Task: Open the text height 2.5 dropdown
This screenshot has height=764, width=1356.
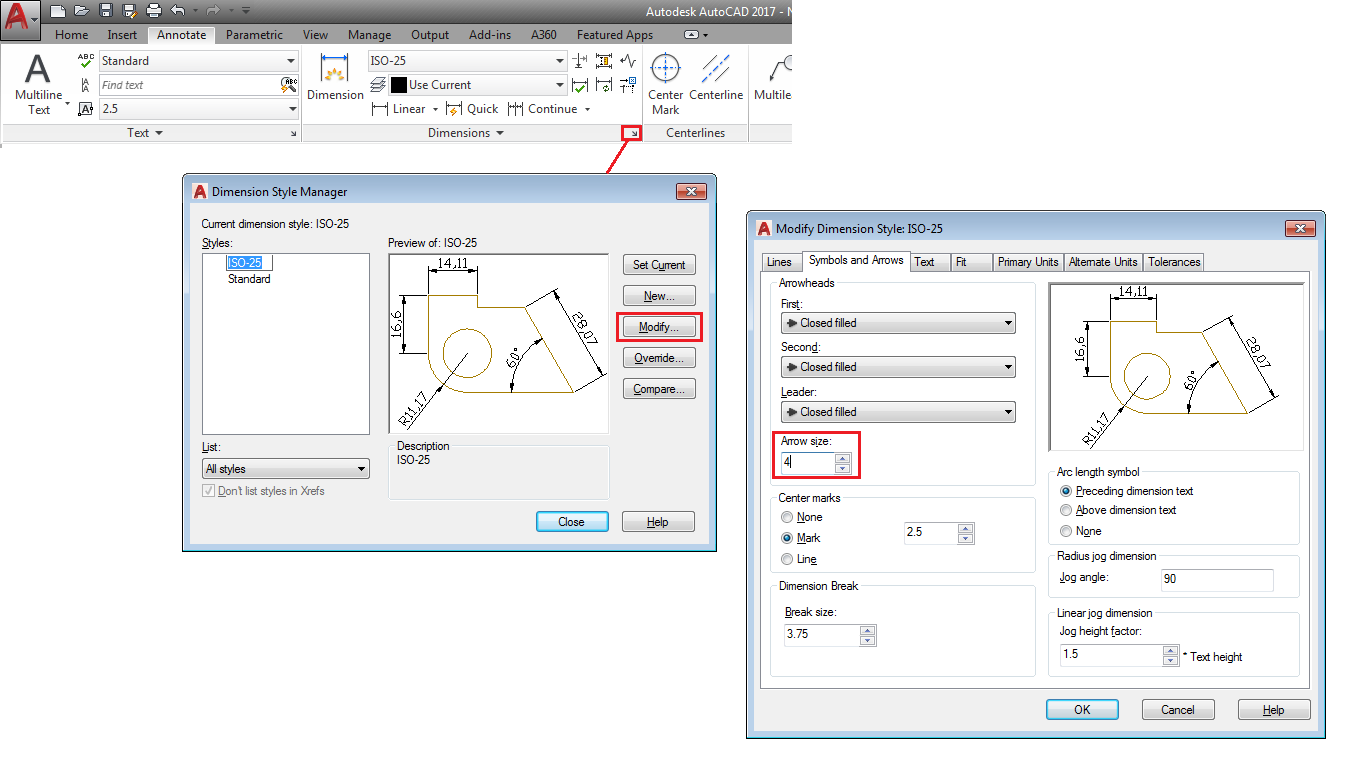Action: (x=199, y=109)
